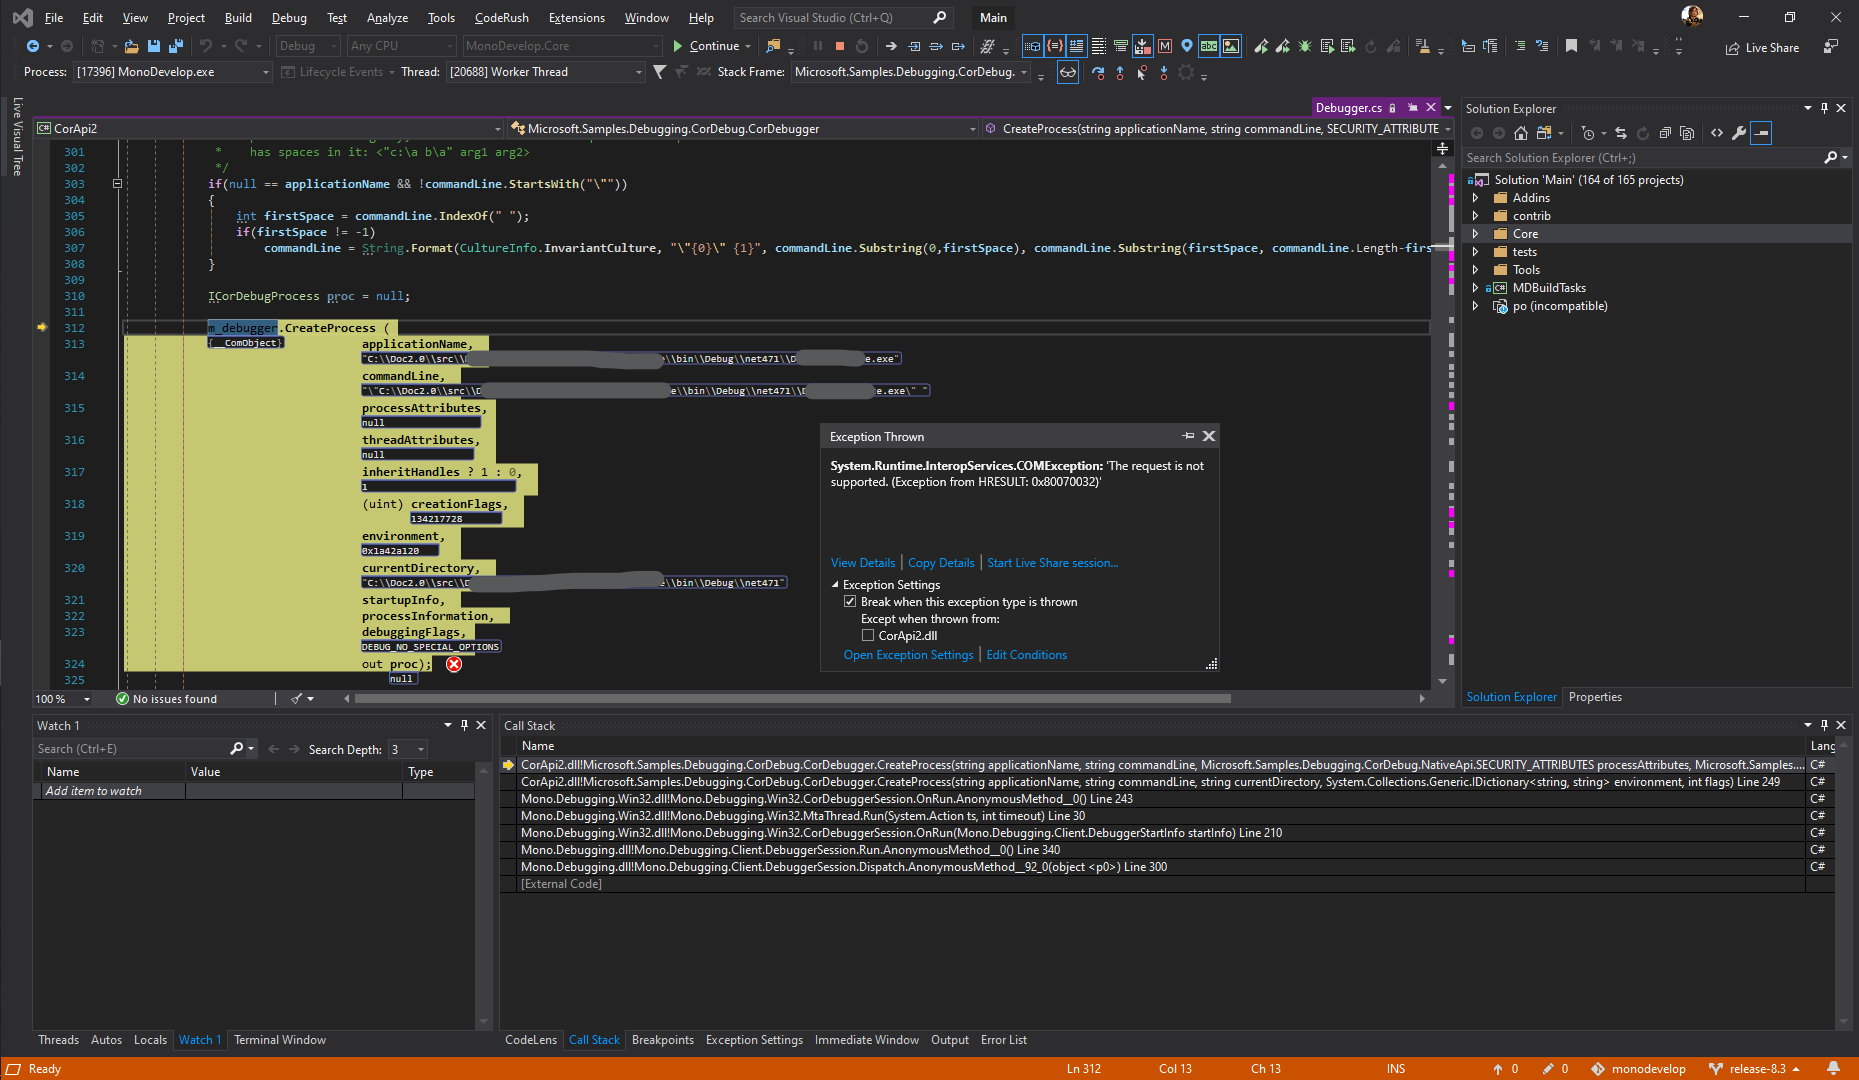
Task: Expand the Core project node
Action: click(1476, 233)
